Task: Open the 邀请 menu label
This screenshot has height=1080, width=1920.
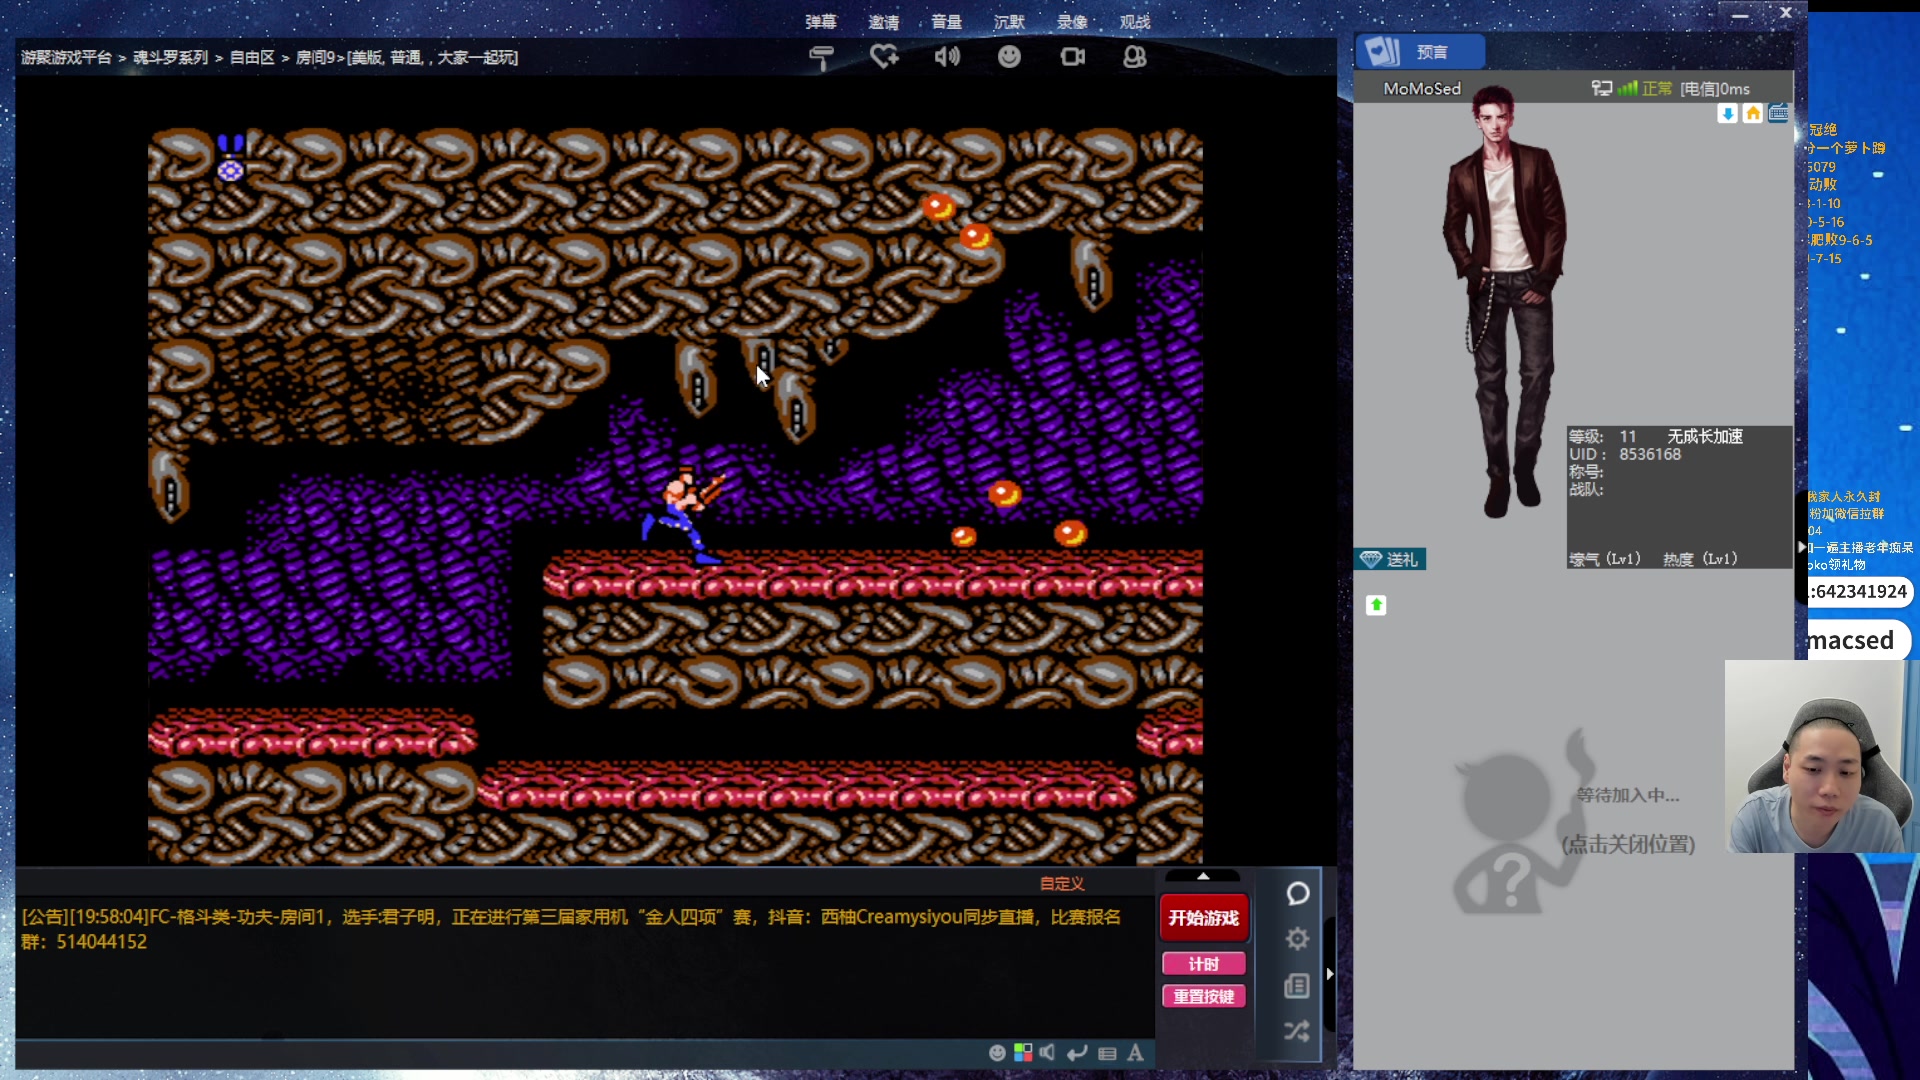Action: [x=884, y=22]
